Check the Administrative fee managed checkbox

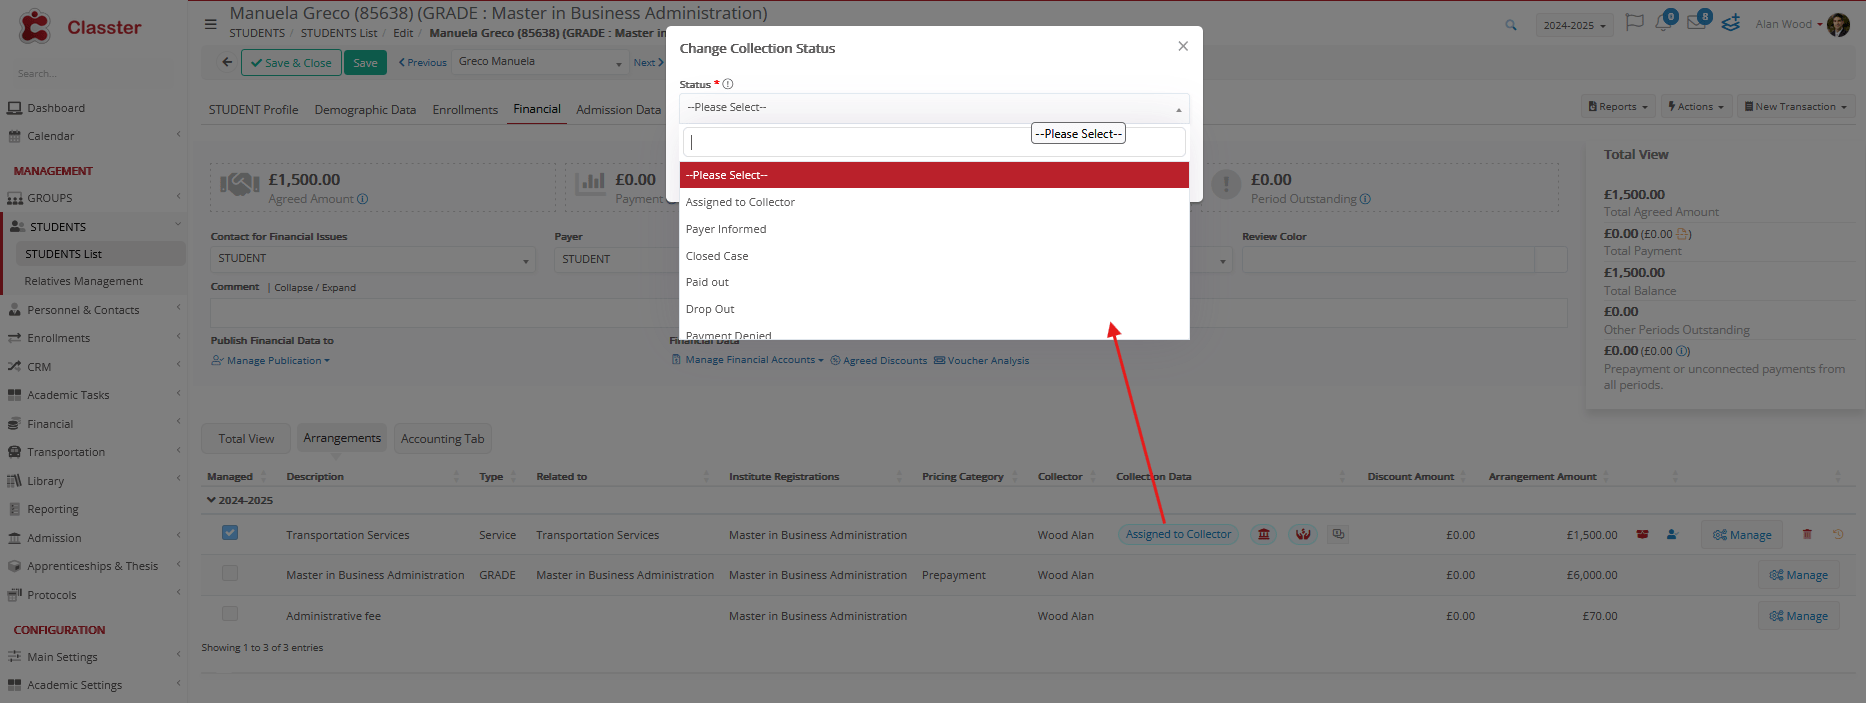tap(230, 614)
